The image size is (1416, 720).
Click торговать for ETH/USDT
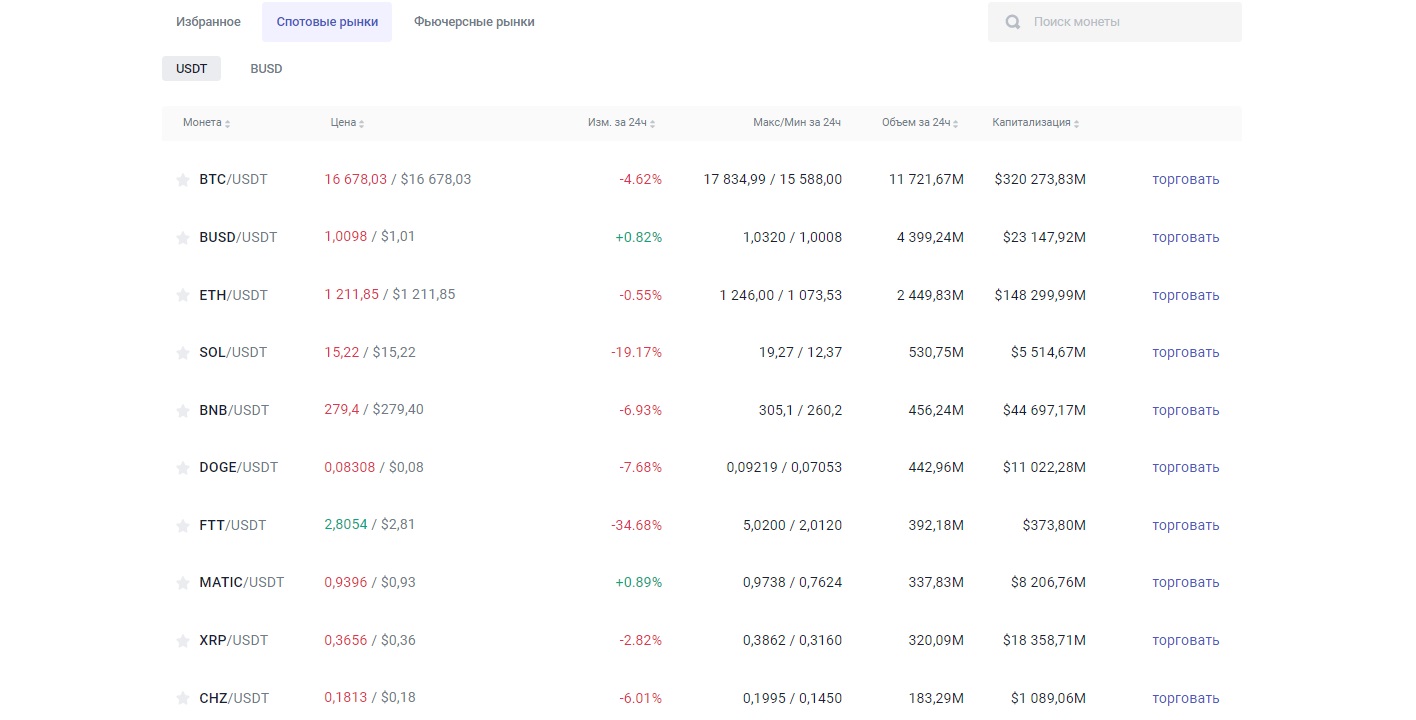tap(1185, 296)
